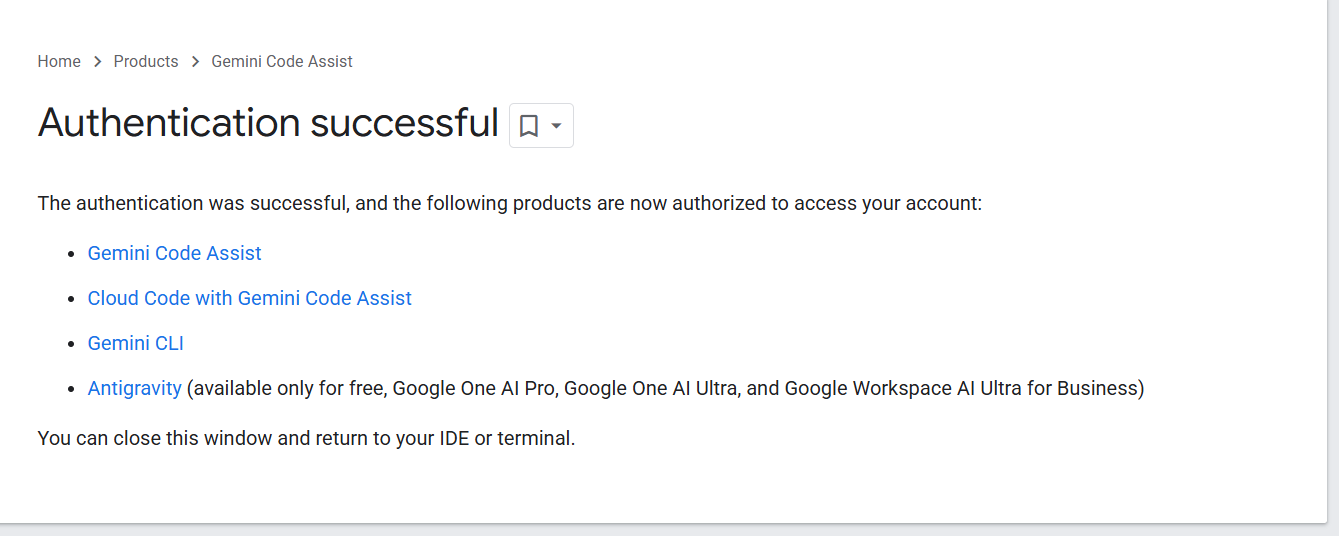Follow the Gemini CLI link
This screenshot has height=536, width=1339.
click(x=136, y=343)
